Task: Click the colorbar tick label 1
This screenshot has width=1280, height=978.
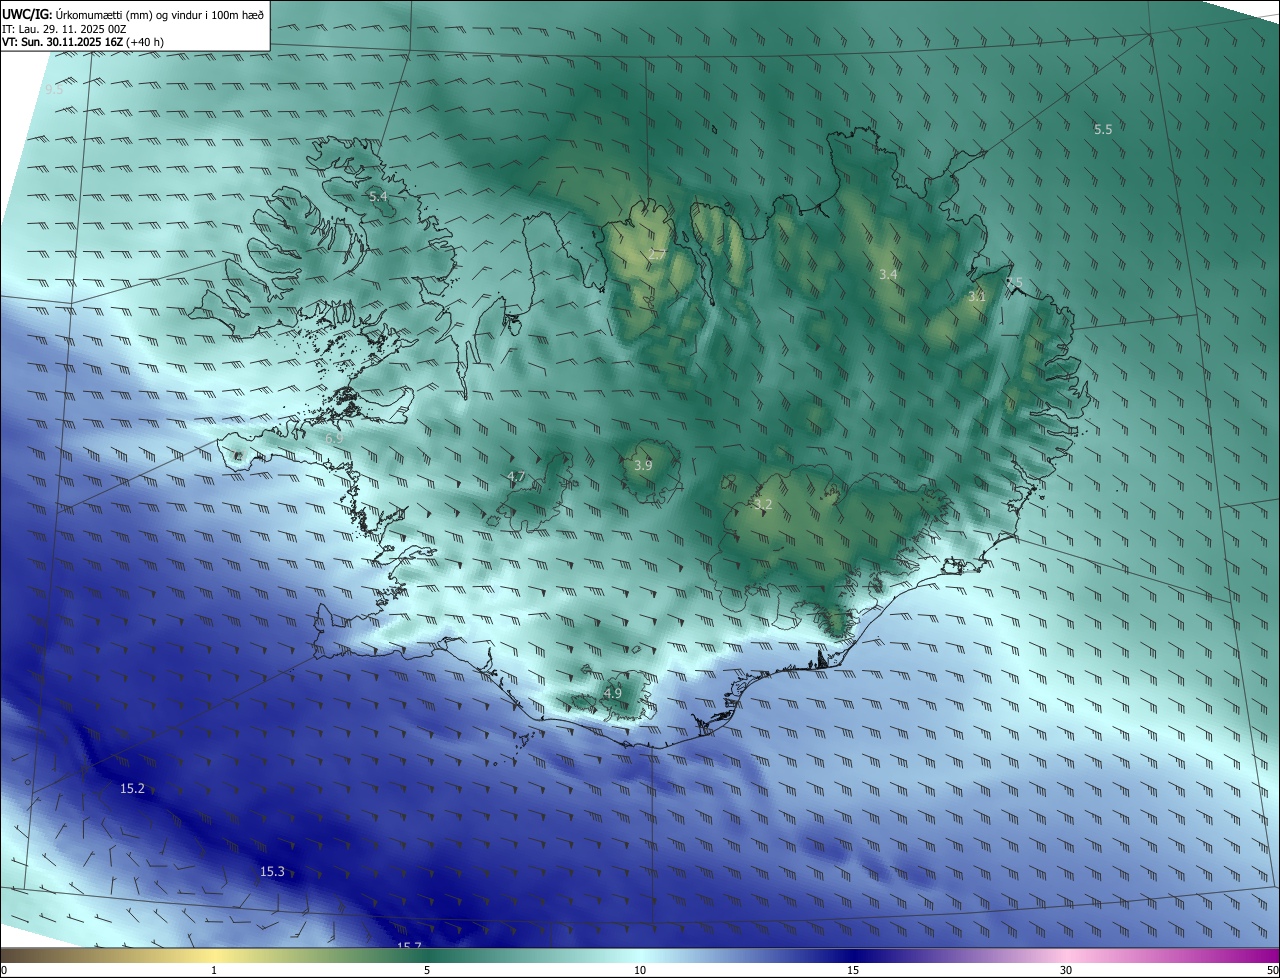Action: coord(214,970)
